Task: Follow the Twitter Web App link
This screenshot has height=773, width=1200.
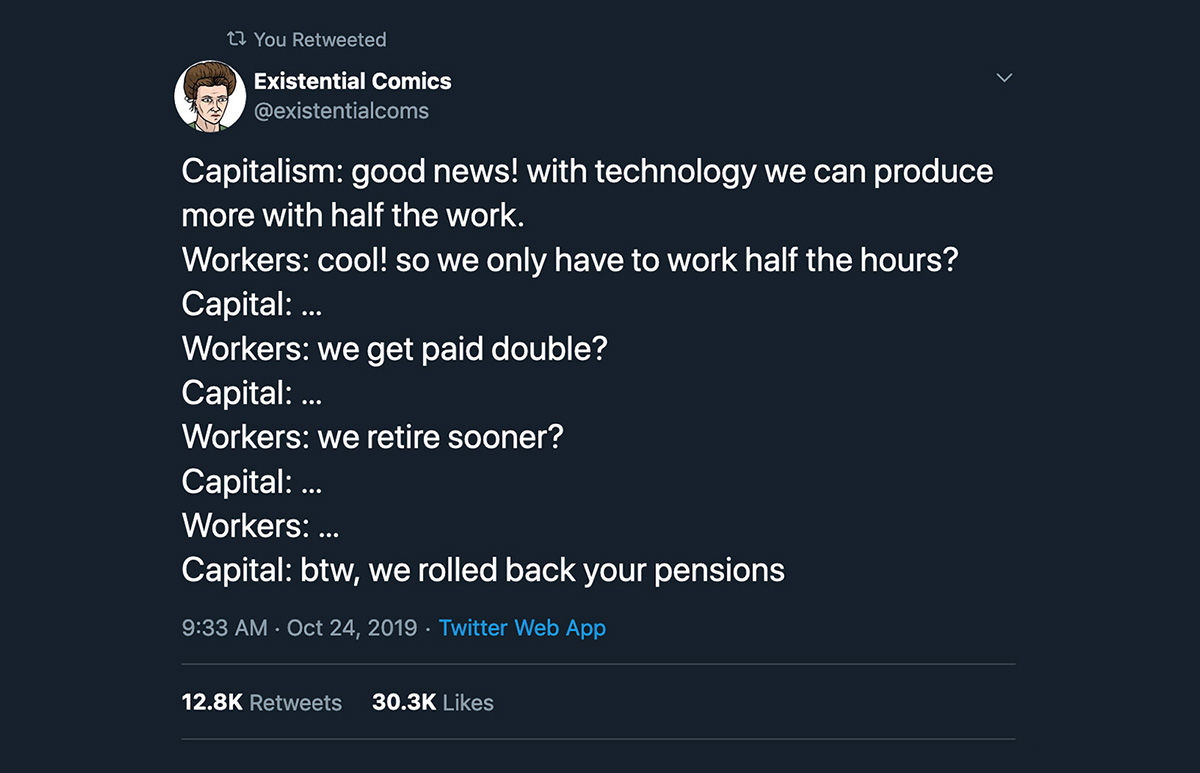Action: [522, 628]
